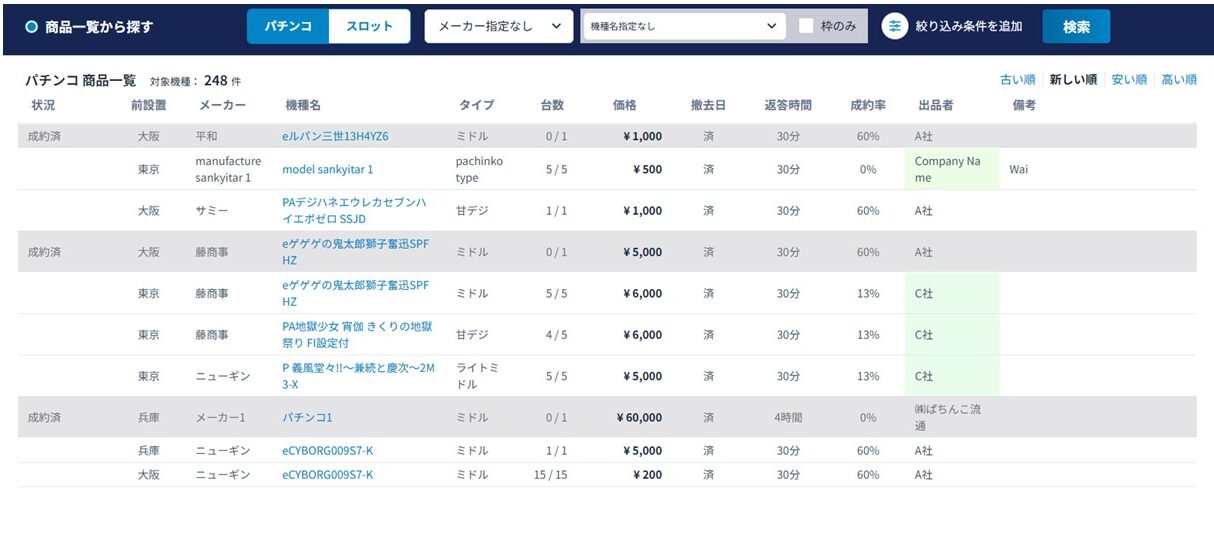The height and width of the screenshot is (538, 1214).
Task: Click 絞り込み条件を追加 text
Action: click(968, 27)
